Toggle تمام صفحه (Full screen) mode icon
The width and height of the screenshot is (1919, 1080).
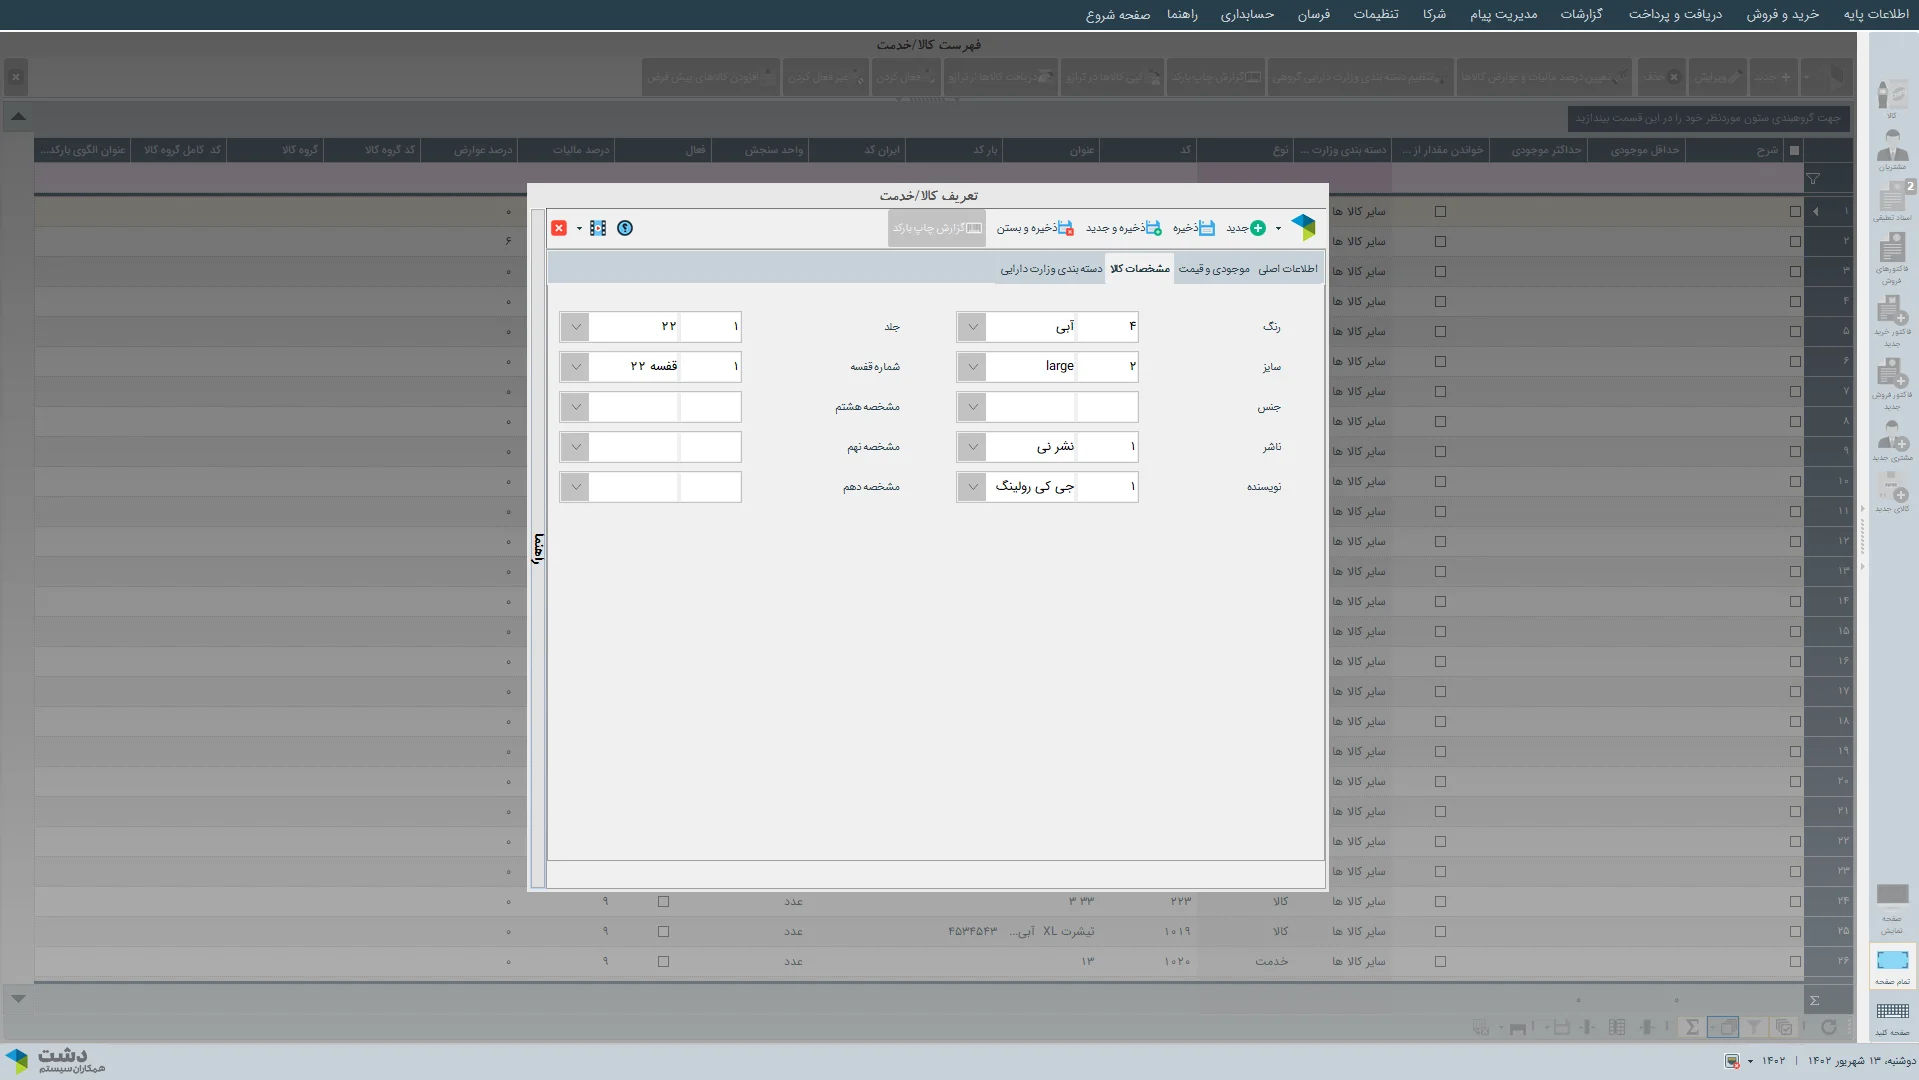coord(1891,963)
